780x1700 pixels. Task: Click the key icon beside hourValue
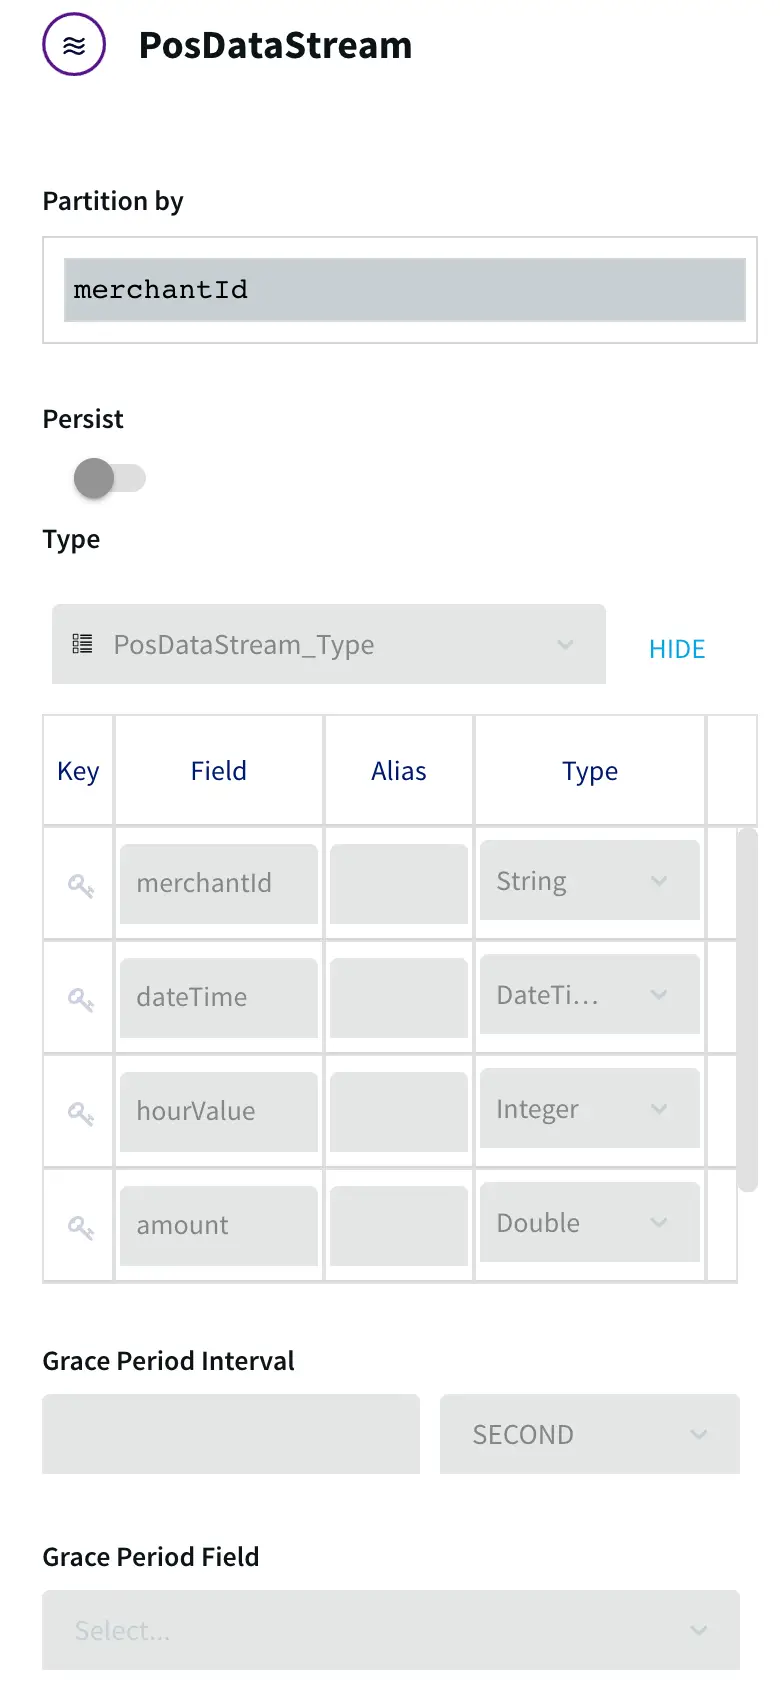(80, 1113)
